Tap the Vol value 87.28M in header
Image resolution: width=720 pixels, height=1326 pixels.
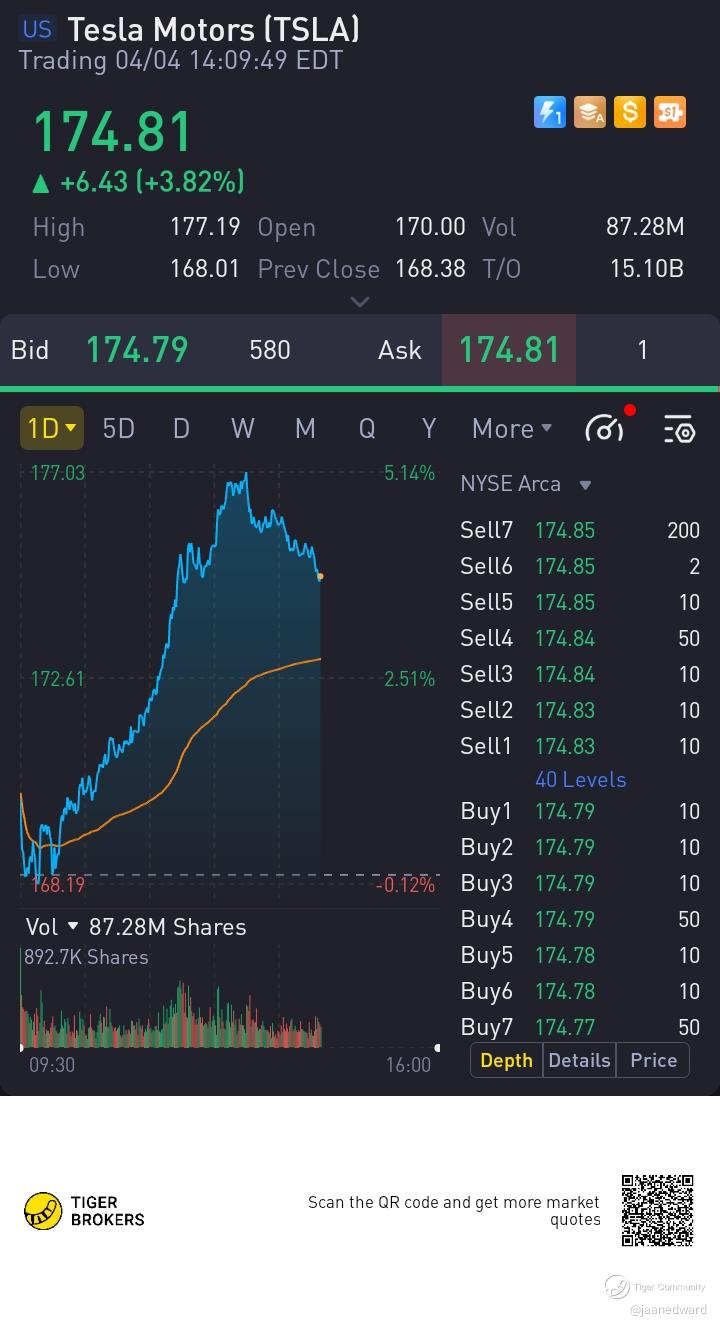tap(645, 227)
